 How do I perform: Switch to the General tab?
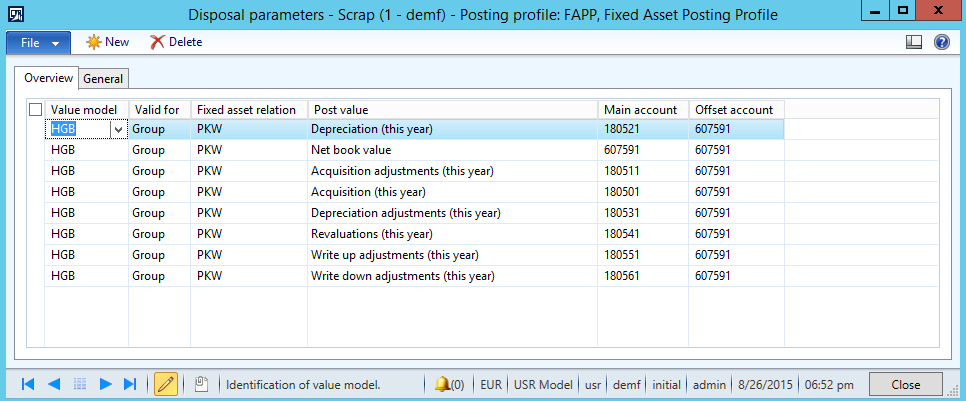point(103,78)
